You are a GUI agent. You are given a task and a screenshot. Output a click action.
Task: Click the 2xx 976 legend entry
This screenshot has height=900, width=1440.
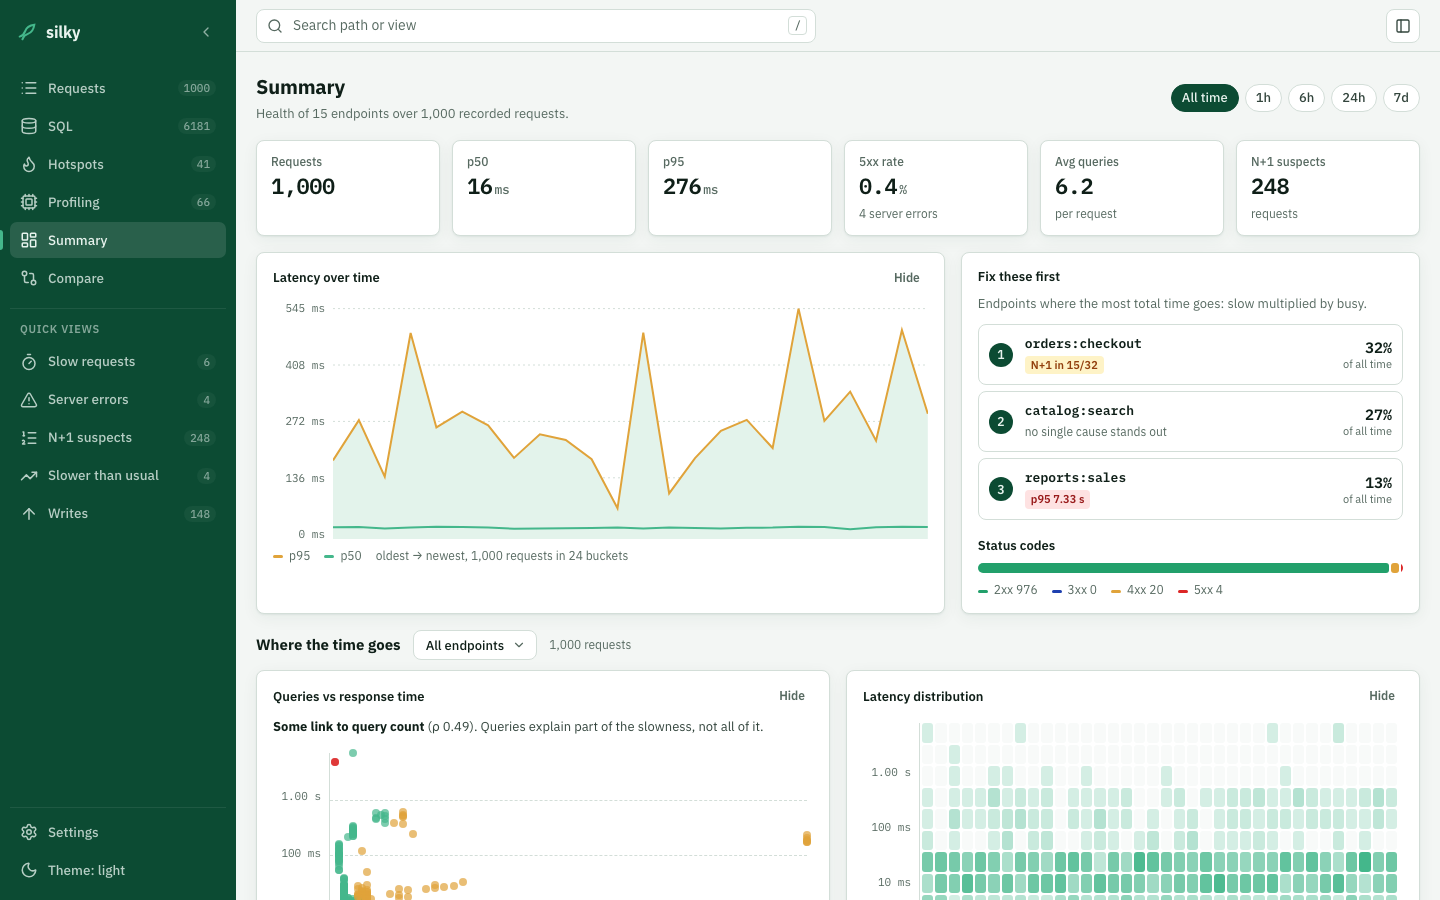[1008, 590]
